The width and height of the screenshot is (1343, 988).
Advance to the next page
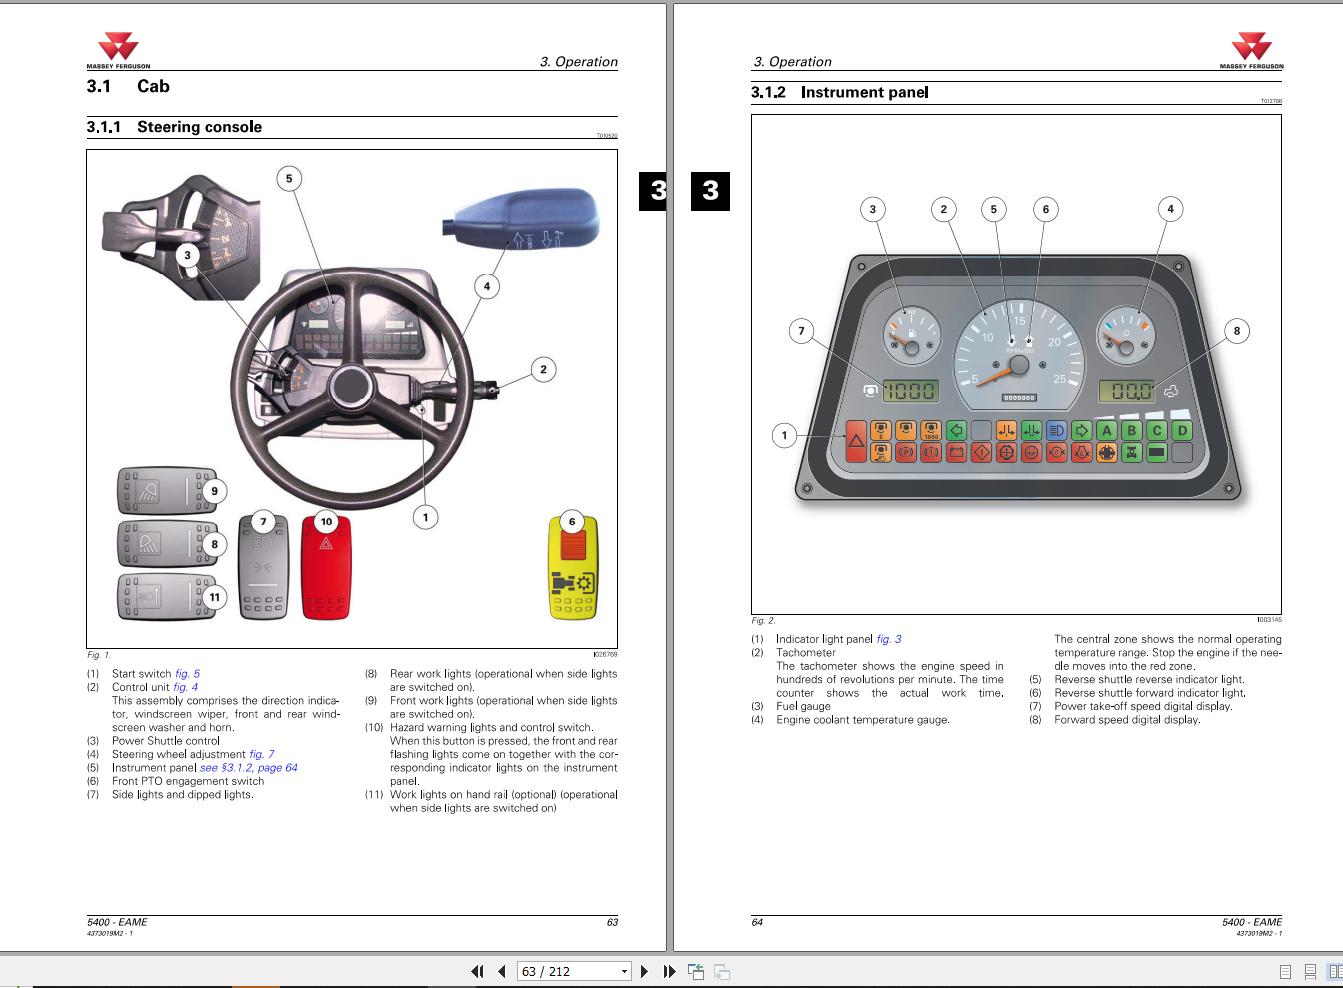click(645, 971)
